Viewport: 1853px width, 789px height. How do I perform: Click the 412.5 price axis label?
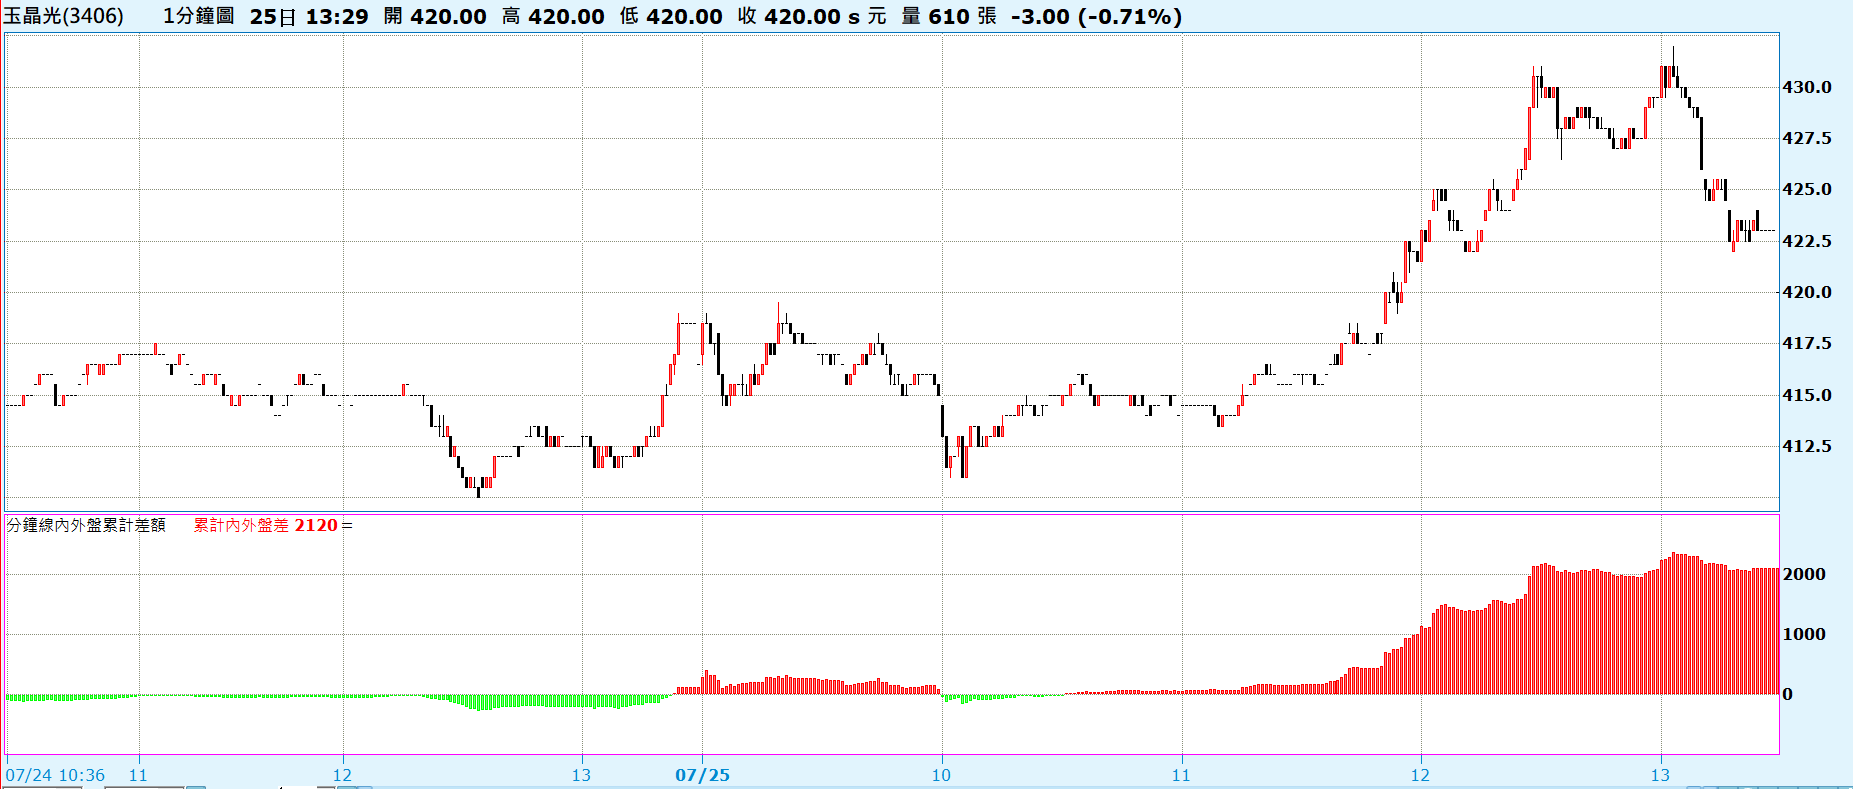click(1806, 446)
